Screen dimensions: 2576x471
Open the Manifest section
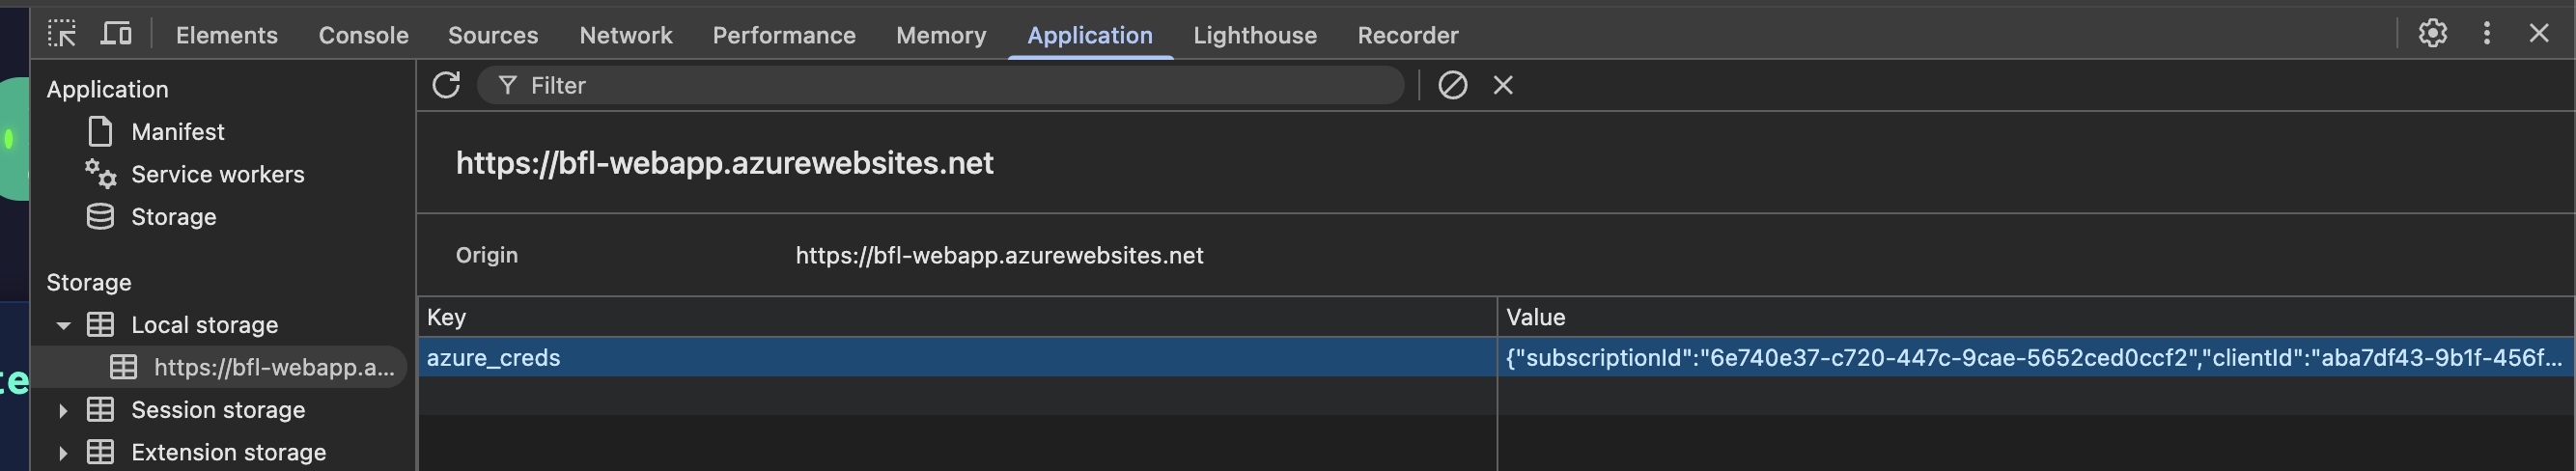[177, 132]
